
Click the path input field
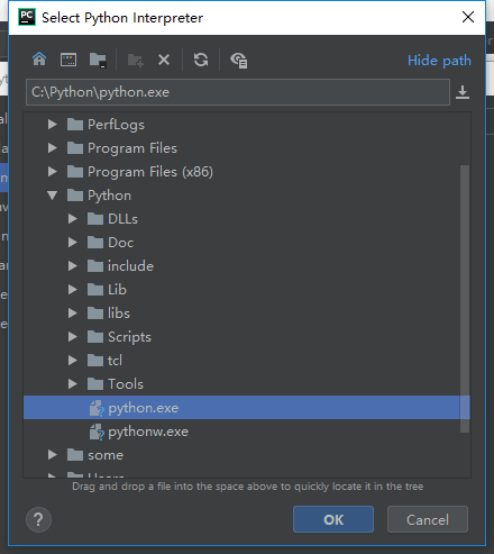coord(237,92)
